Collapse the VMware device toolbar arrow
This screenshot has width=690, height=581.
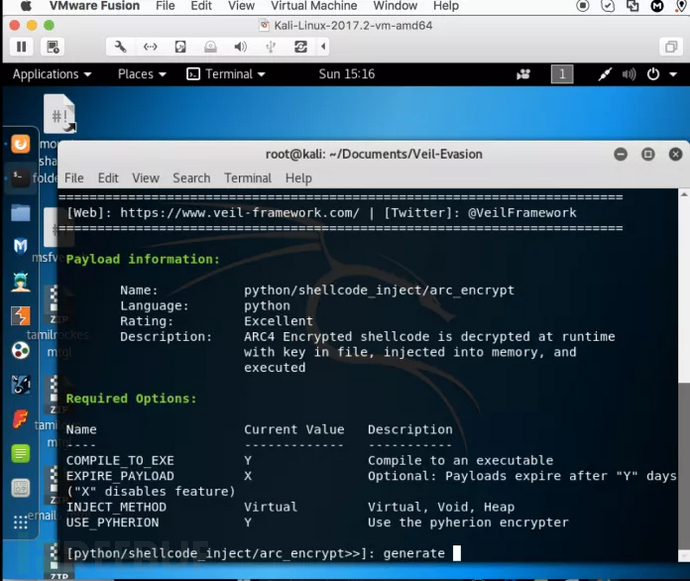click(323, 47)
